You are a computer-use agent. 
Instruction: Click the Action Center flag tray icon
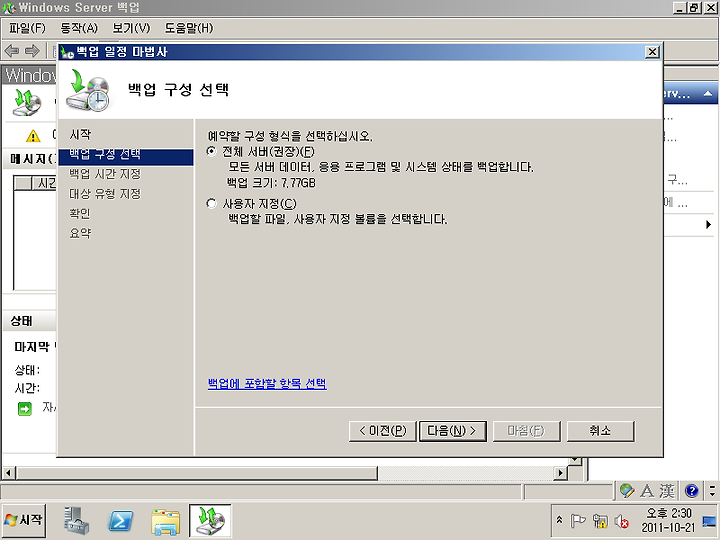click(x=577, y=521)
